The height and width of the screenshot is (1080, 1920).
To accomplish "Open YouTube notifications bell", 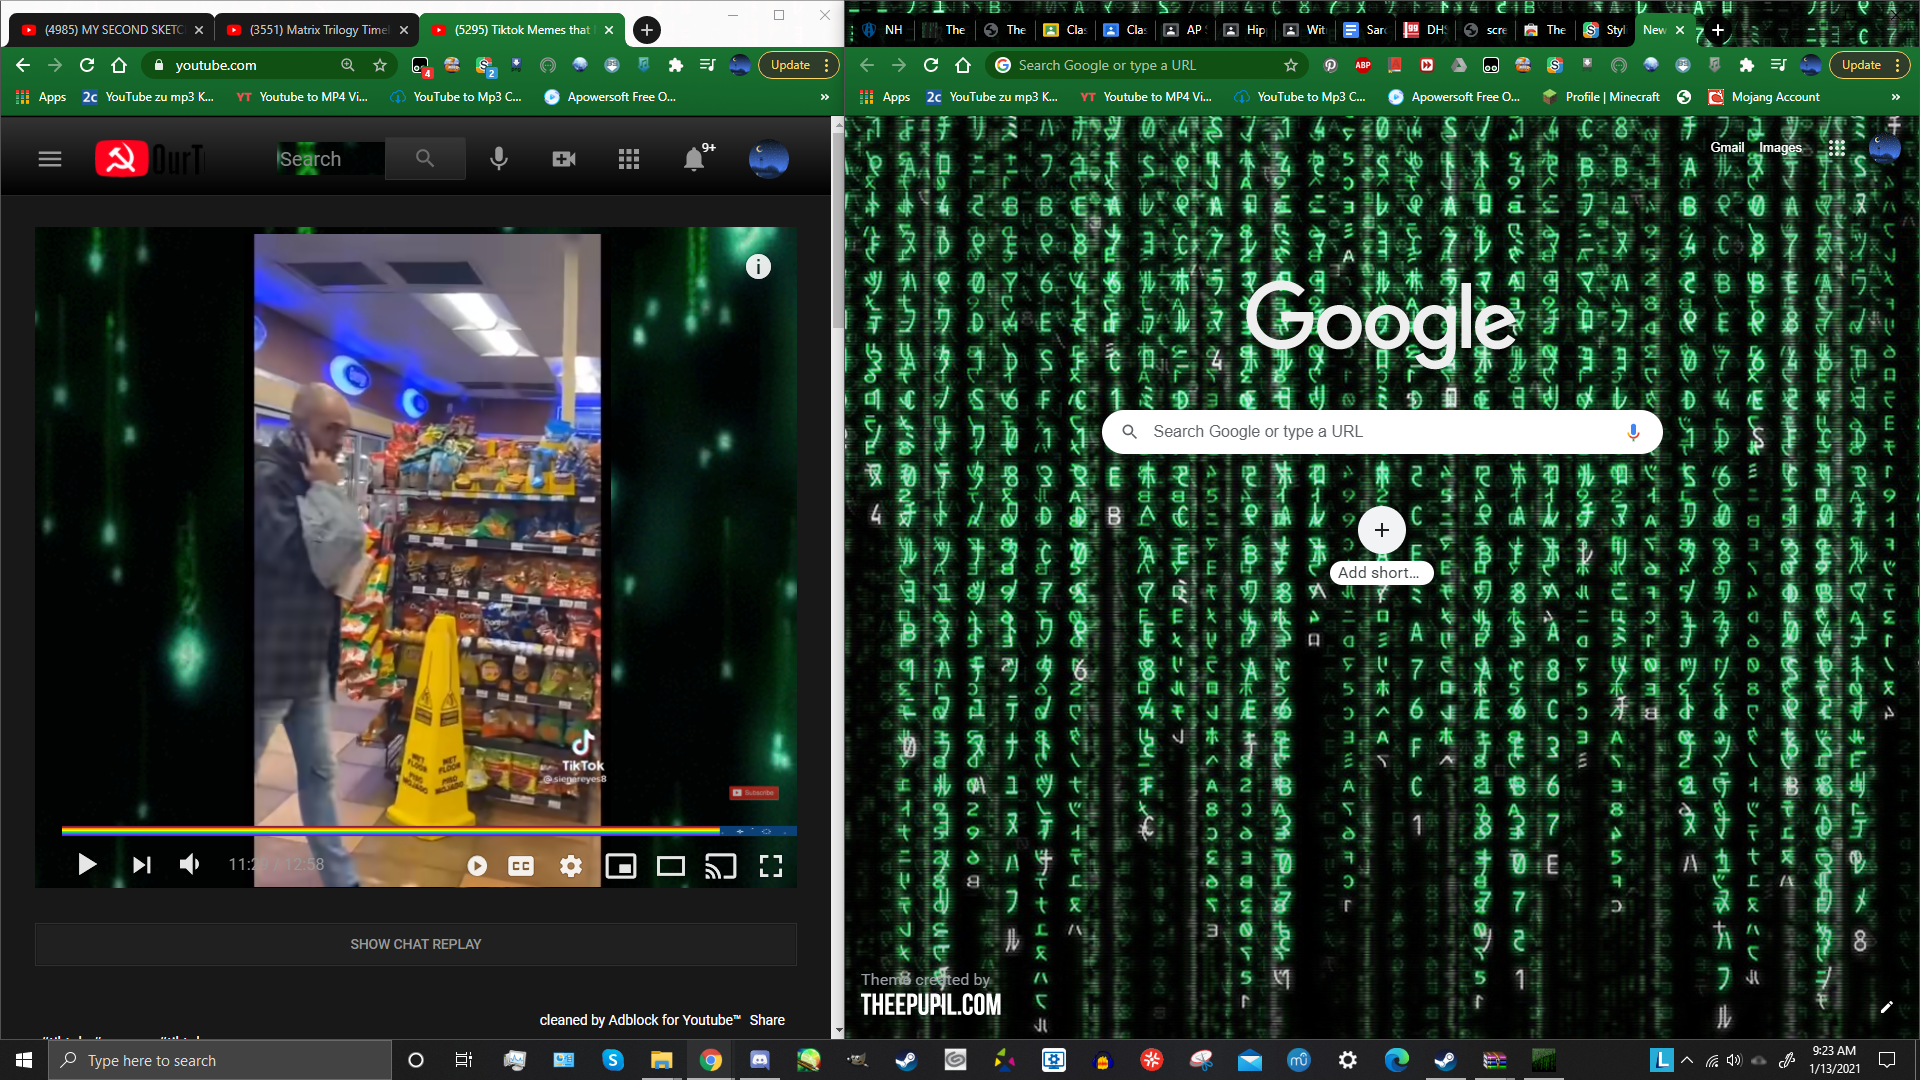I will (694, 159).
